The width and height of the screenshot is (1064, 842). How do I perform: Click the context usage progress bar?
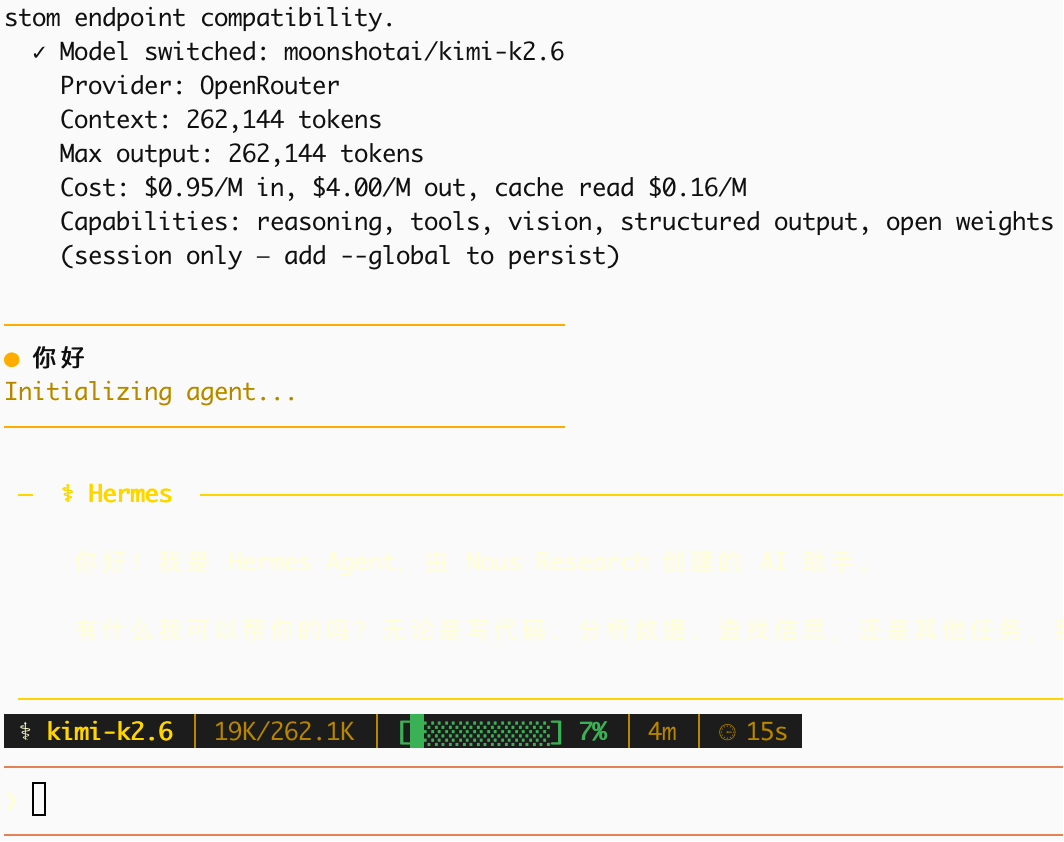pyautogui.click(x=481, y=732)
